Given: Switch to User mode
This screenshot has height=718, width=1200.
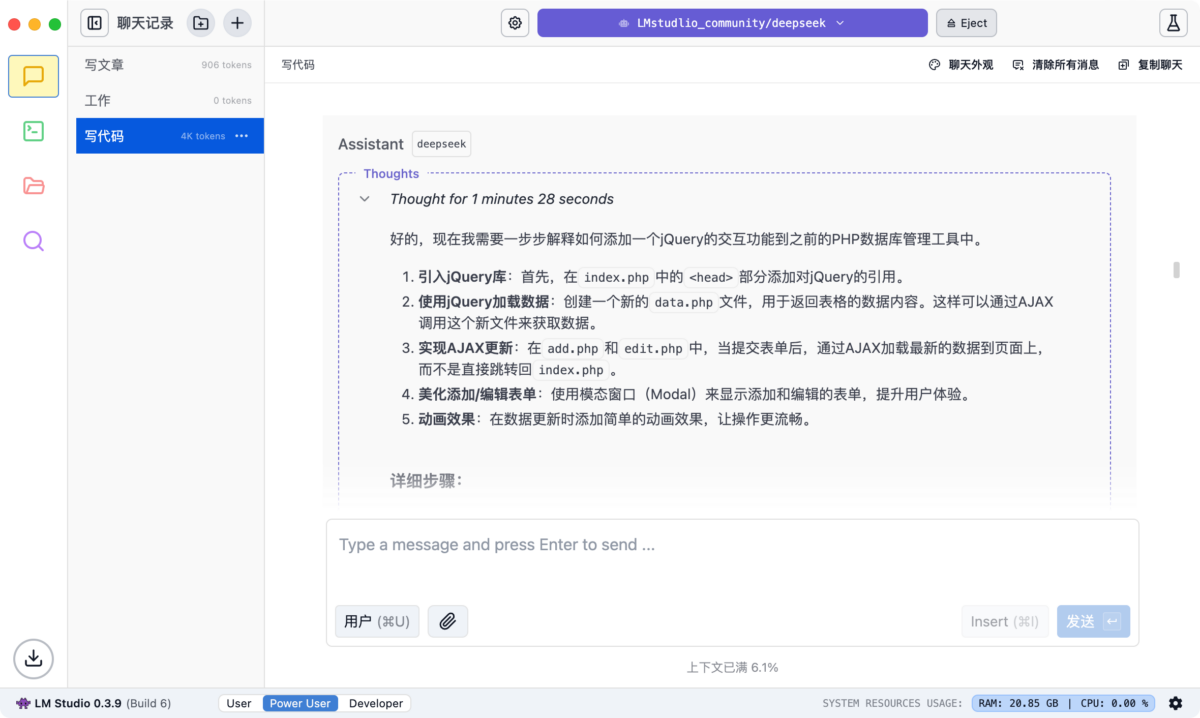Looking at the screenshot, I should click(x=239, y=703).
